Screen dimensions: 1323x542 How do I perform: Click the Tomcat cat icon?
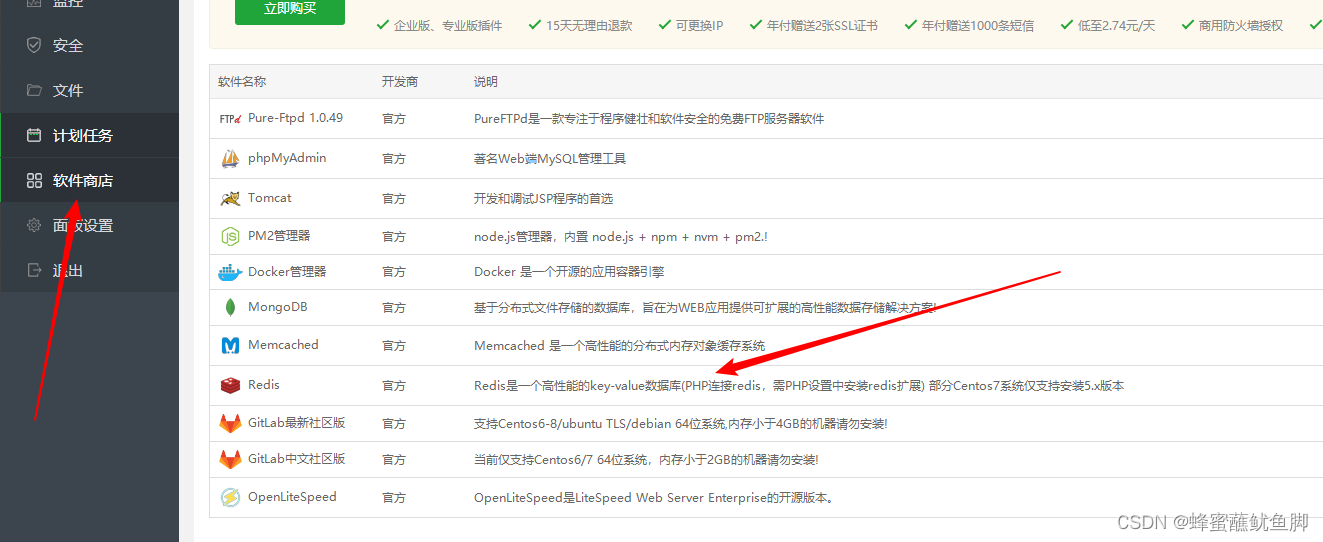(230, 198)
